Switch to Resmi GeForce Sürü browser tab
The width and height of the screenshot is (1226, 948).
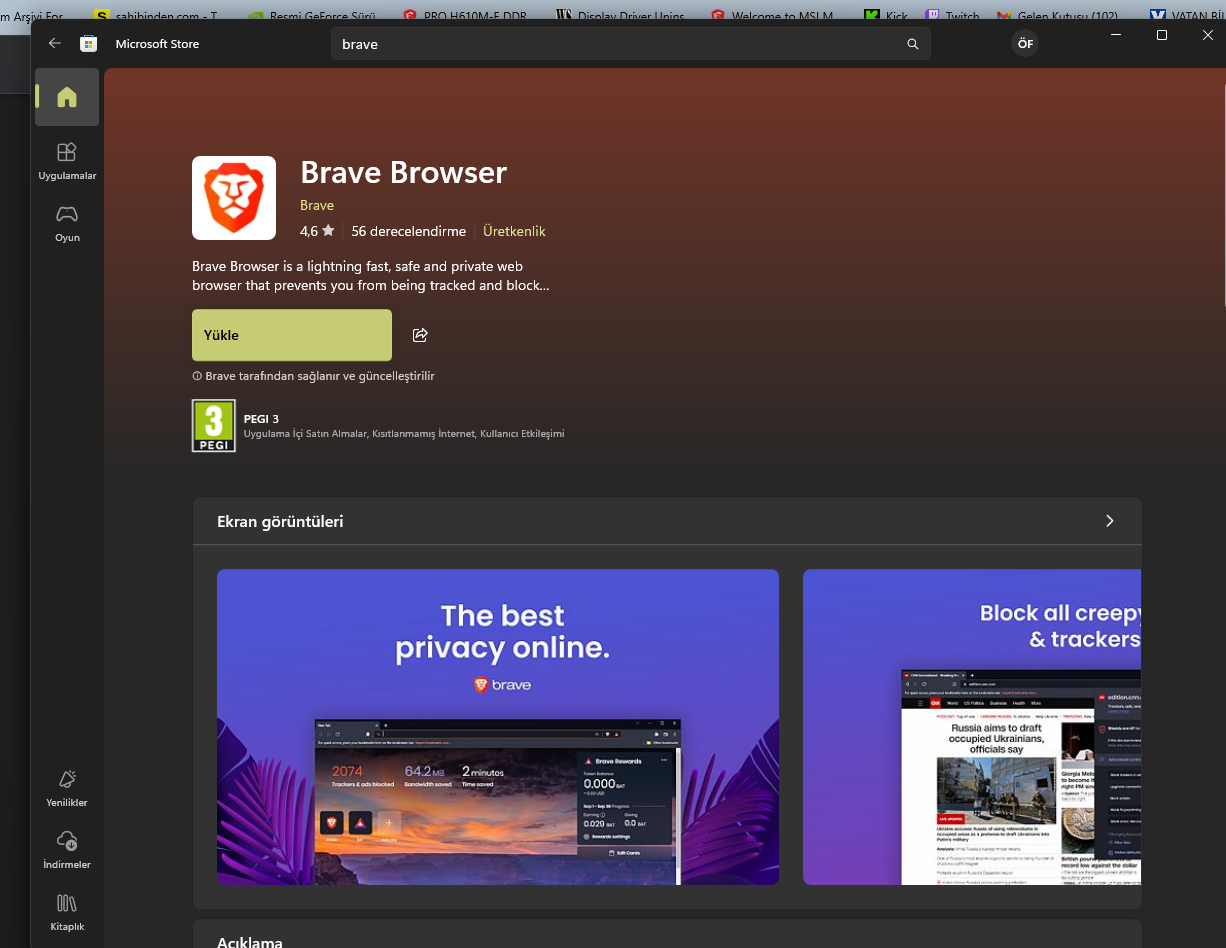click(313, 16)
